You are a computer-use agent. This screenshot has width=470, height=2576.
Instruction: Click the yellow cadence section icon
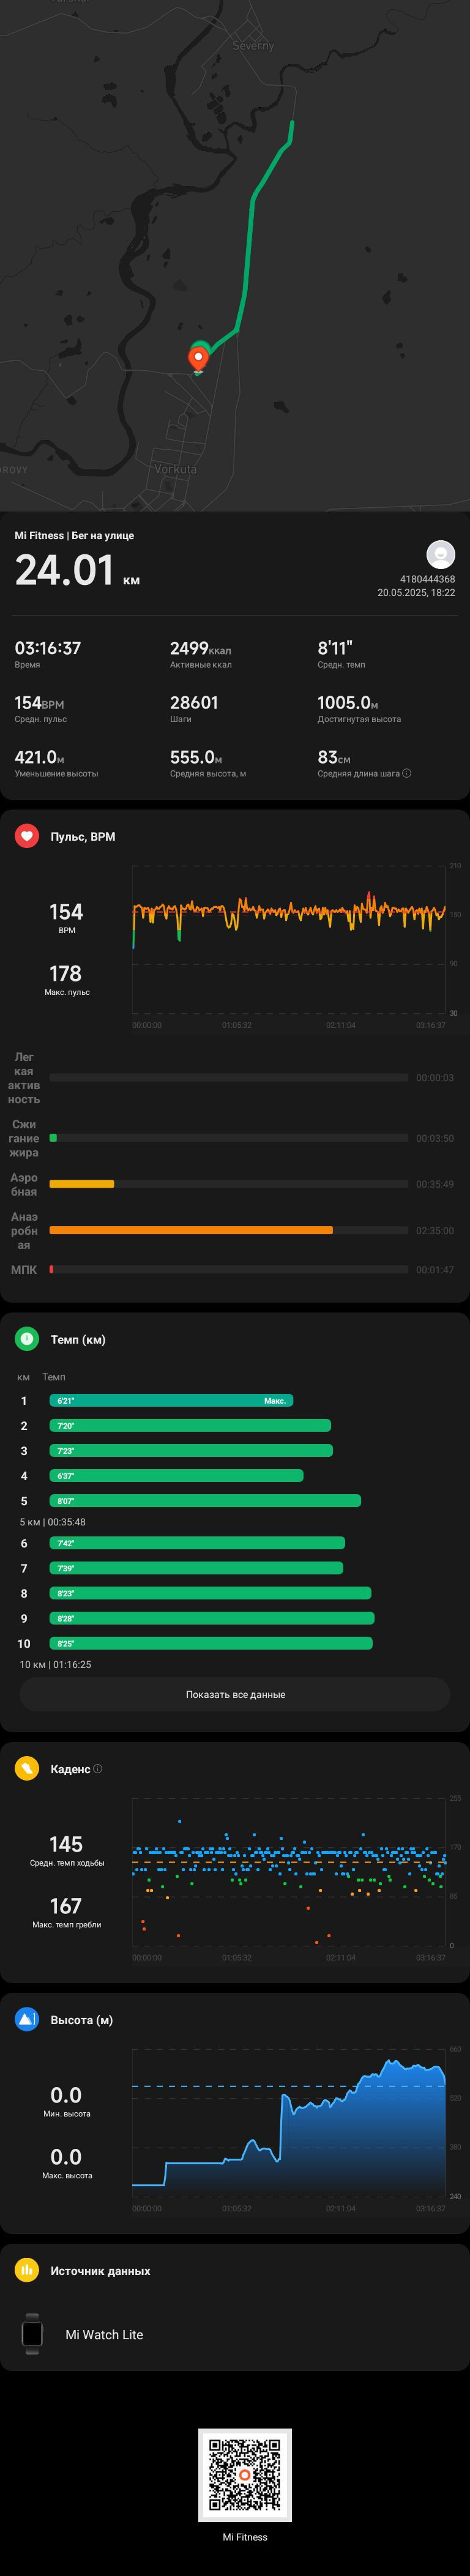click(x=27, y=1769)
